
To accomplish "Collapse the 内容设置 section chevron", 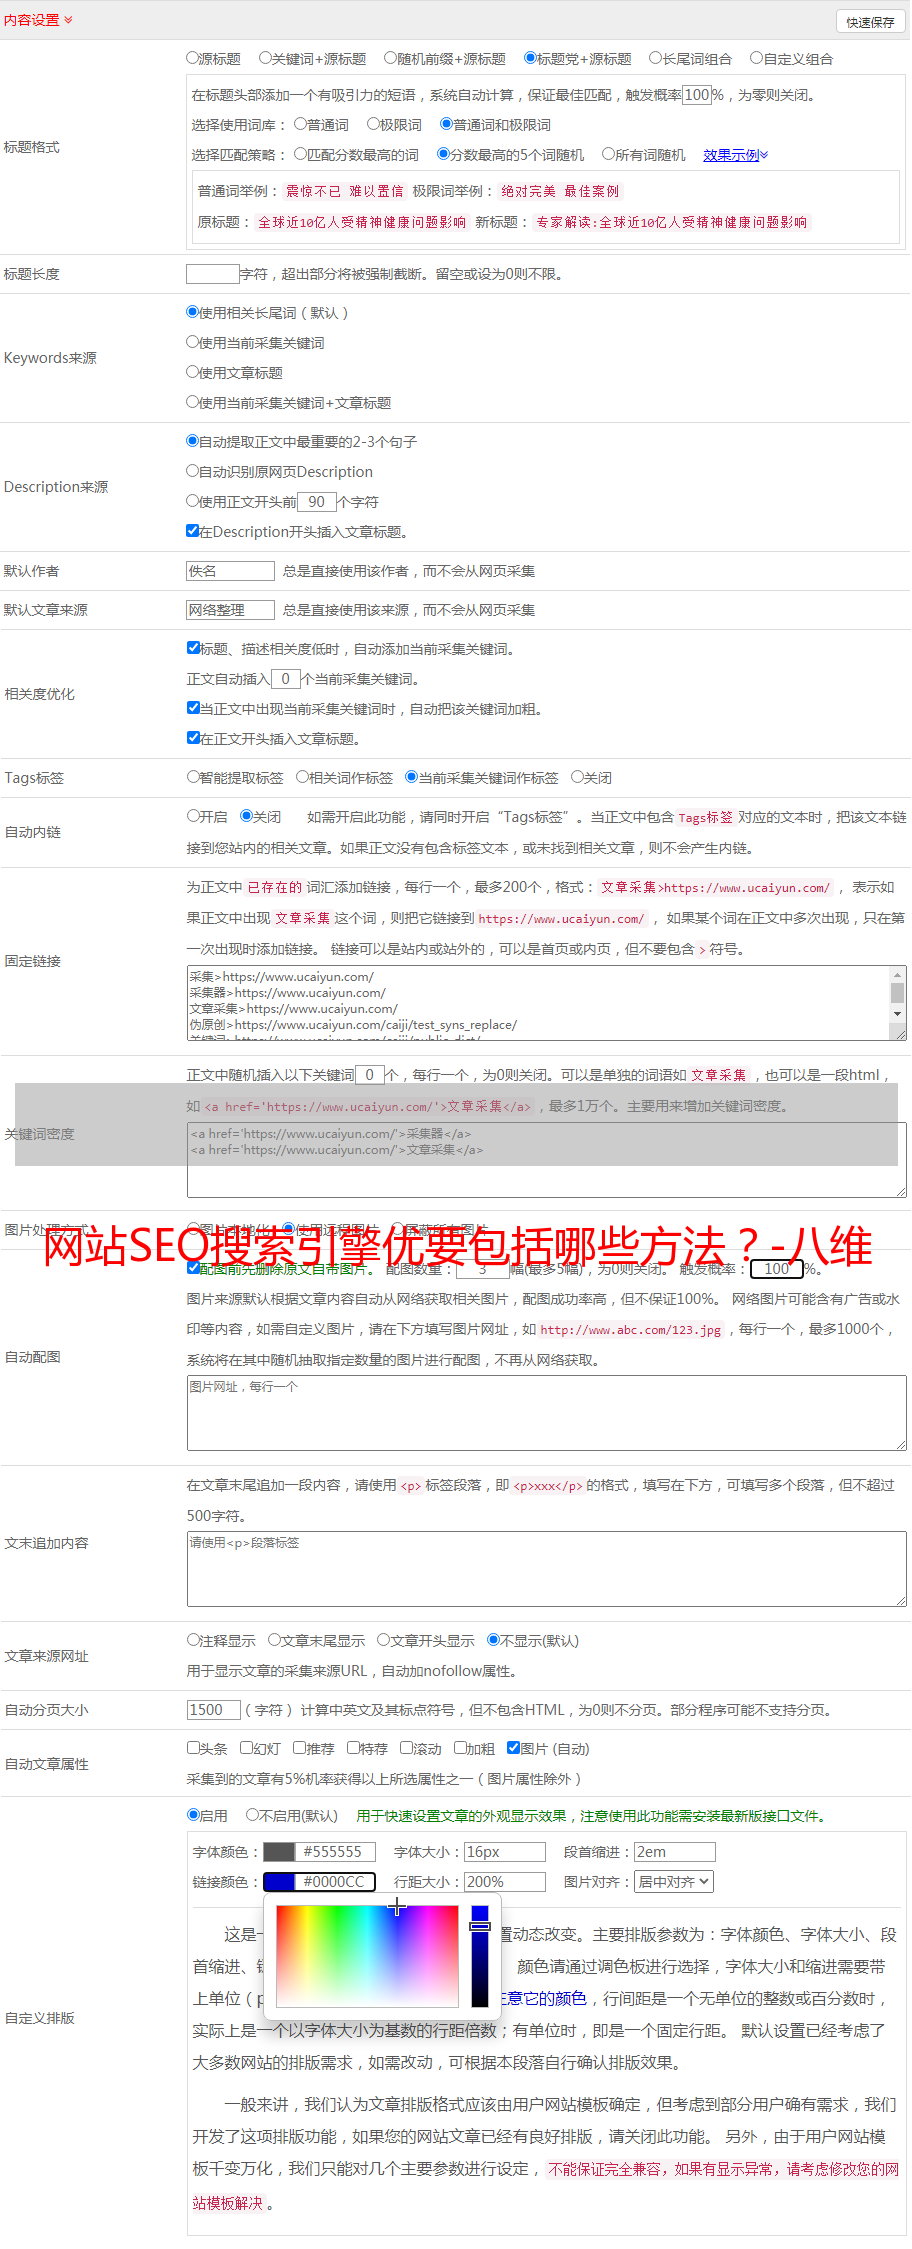I will point(68,20).
